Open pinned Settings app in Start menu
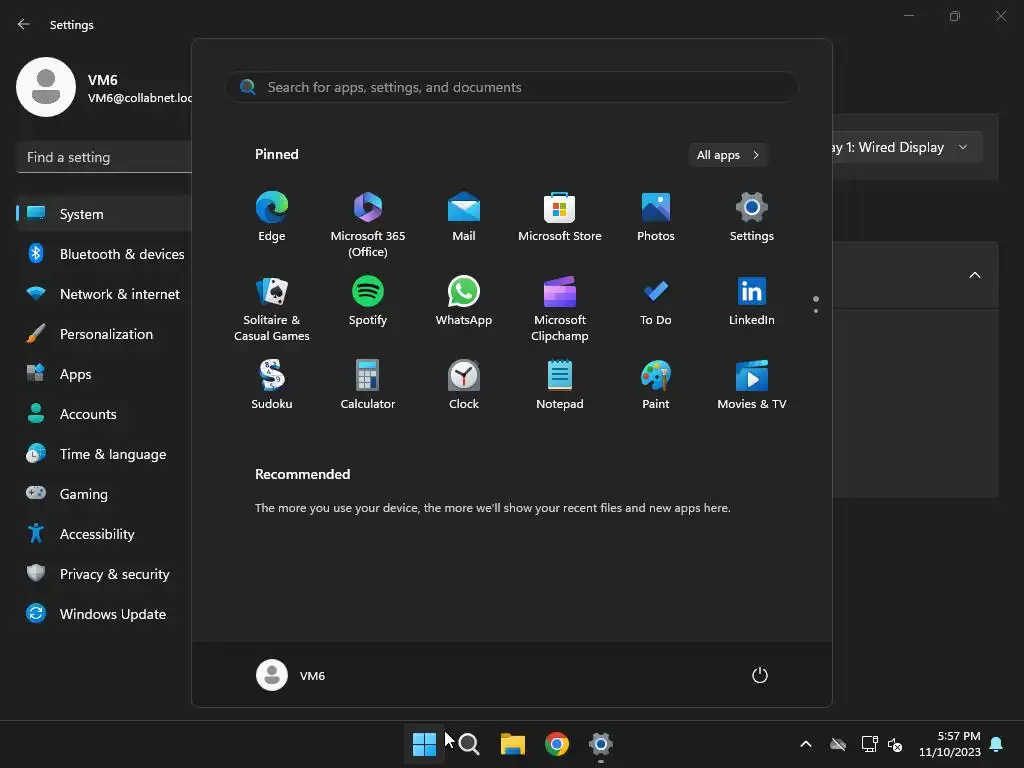Viewport: 1024px width, 768px height. click(x=752, y=217)
